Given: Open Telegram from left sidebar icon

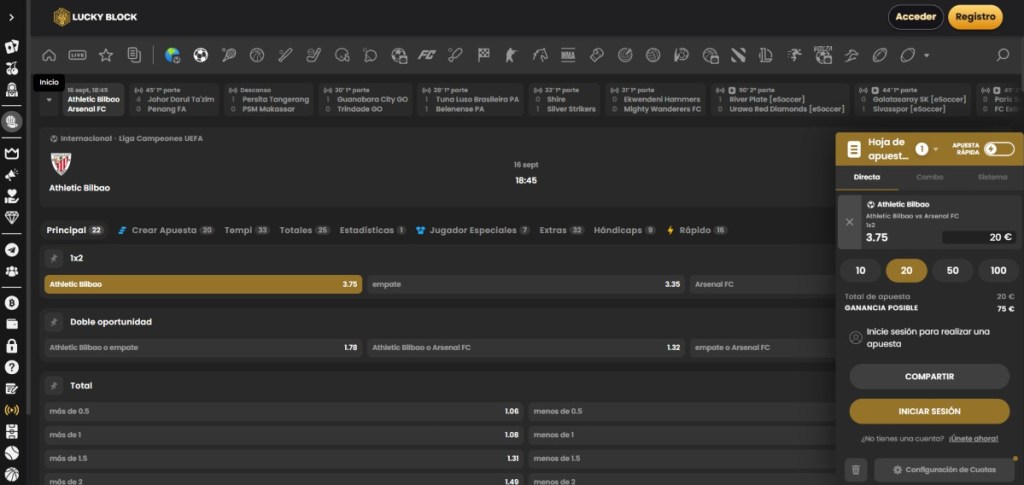Looking at the screenshot, I should pyautogui.click(x=12, y=249).
